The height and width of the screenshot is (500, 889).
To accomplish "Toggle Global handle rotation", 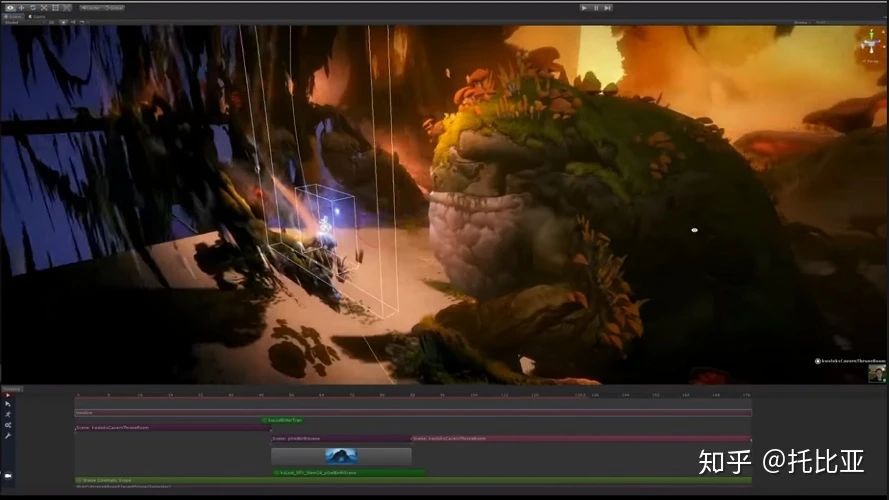I will 114,8.
